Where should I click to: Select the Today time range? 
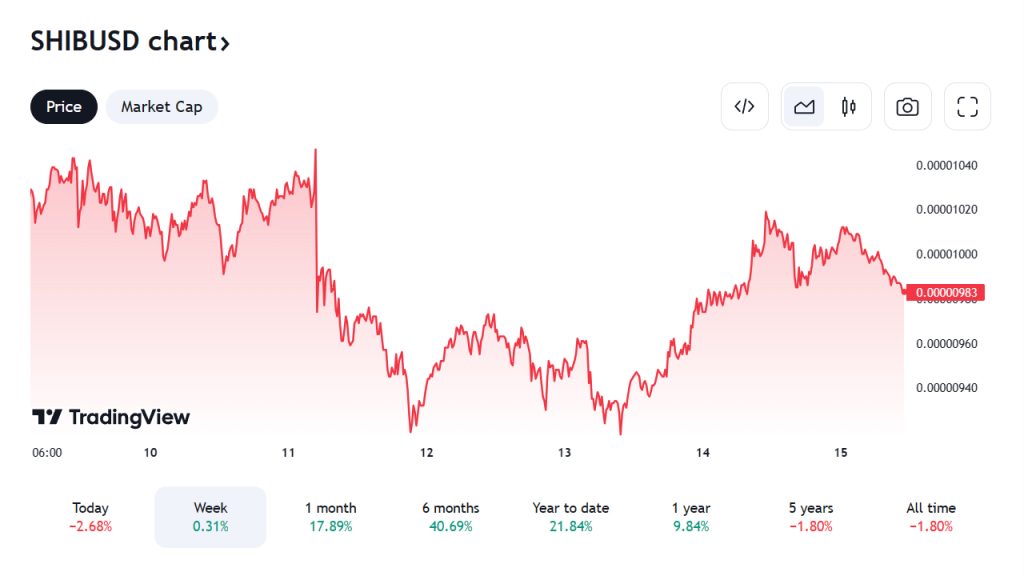[x=91, y=517]
